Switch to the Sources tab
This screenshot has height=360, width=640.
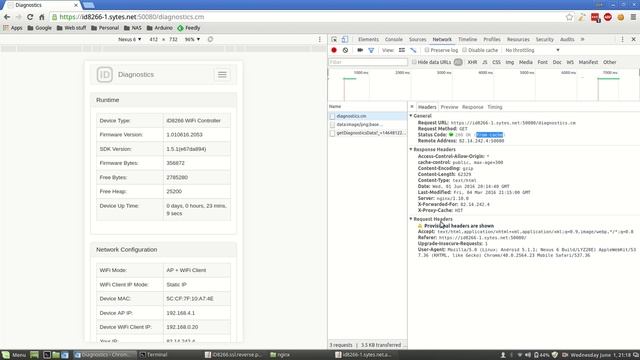418,40
